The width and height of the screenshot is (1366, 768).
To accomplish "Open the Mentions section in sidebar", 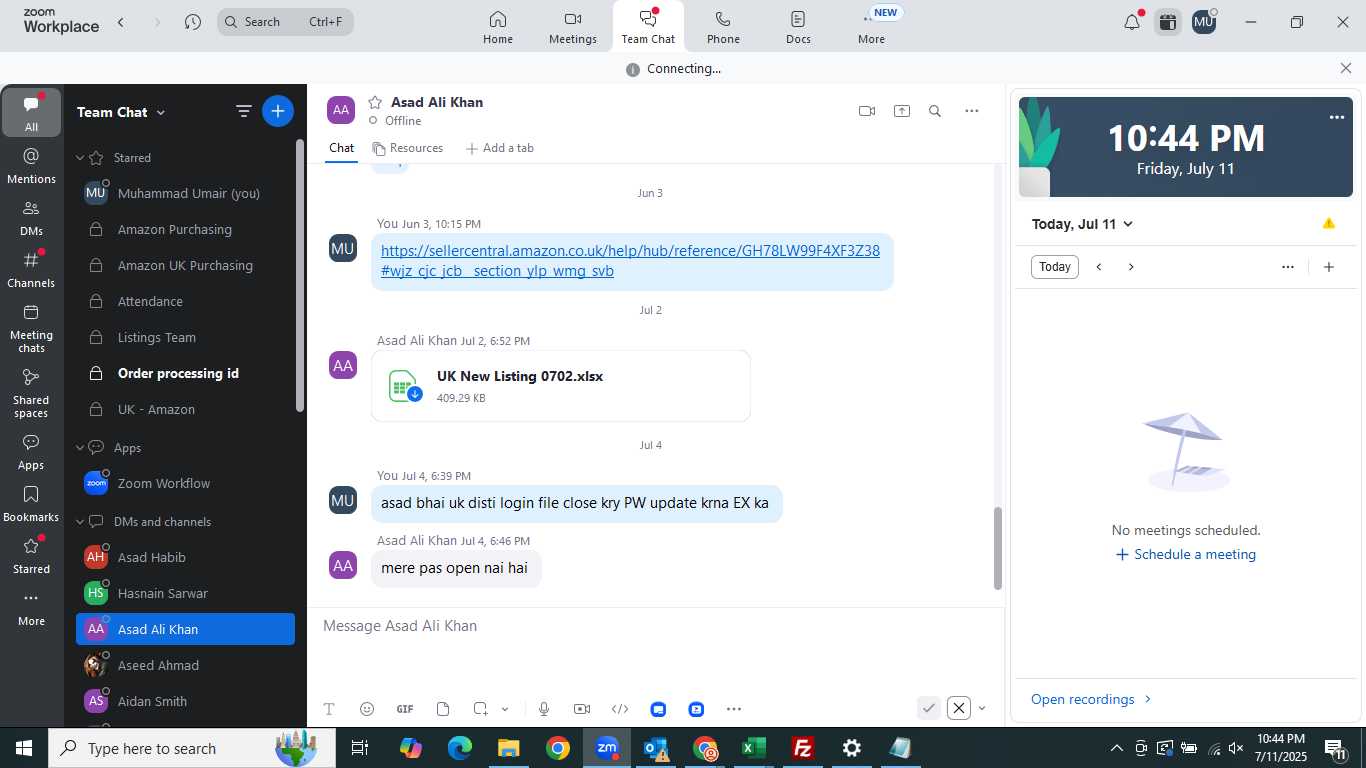I will point(31,165).
